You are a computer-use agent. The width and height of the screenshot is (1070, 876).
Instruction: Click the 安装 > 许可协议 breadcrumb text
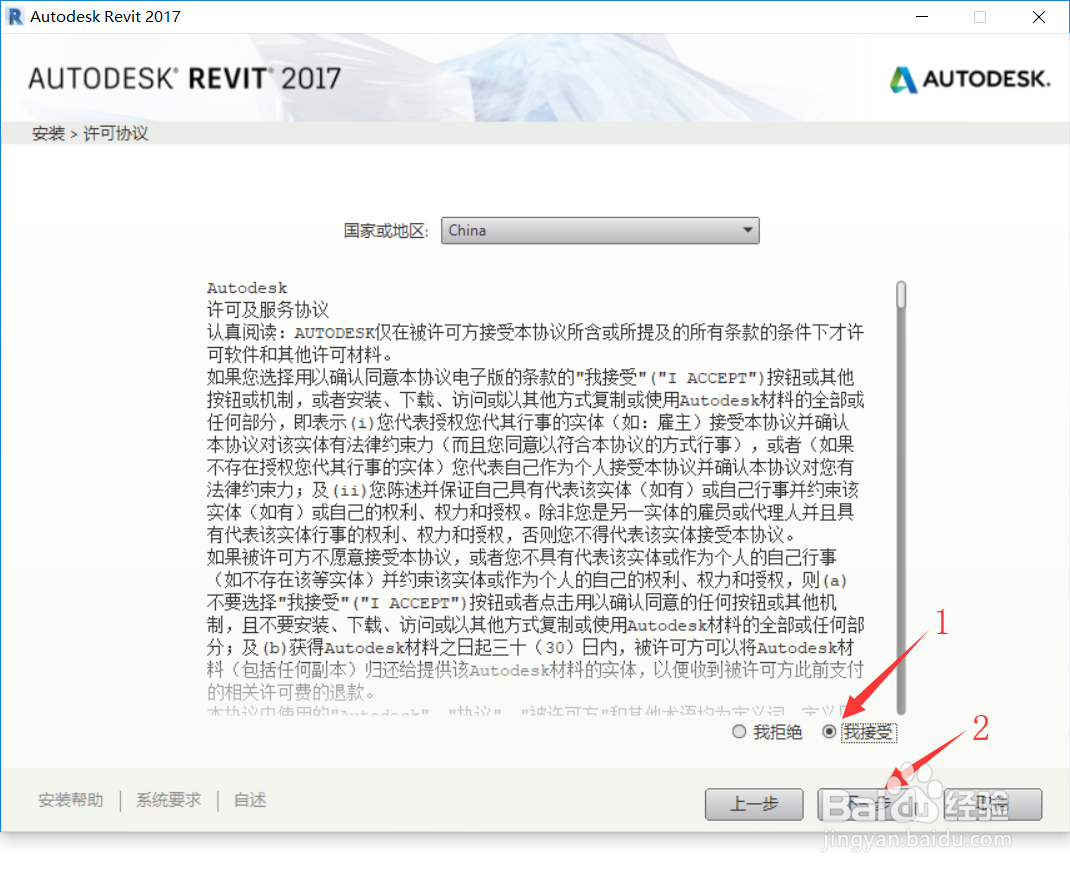[90, 133]
